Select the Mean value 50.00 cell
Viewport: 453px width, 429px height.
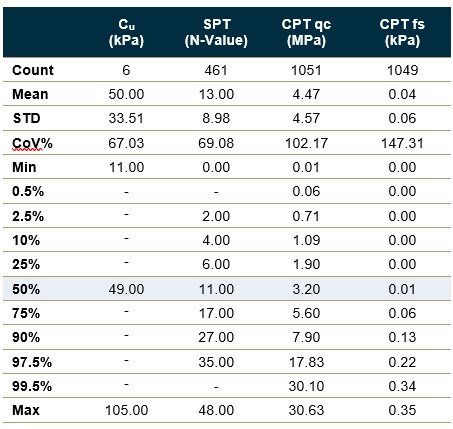pyautogui.click(x=126, y=94)
